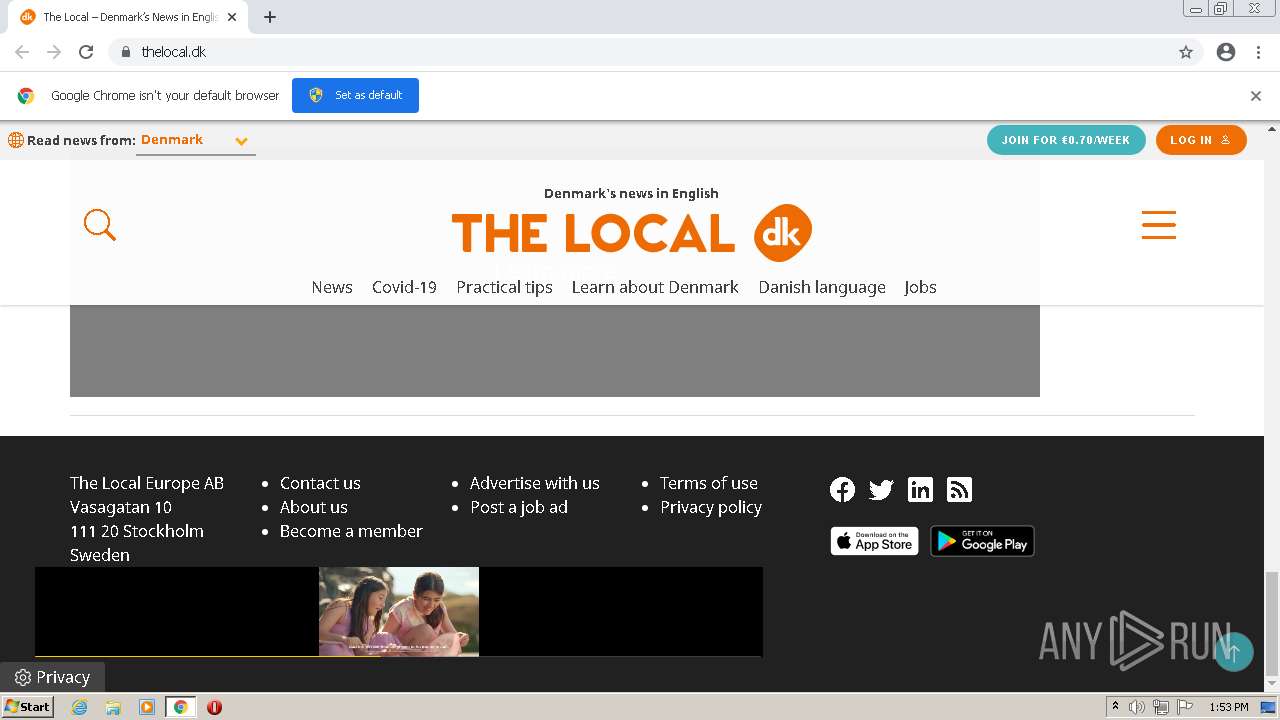Open the RSS feed icon
Screen dimensions: 1280x720
point(959,489)
